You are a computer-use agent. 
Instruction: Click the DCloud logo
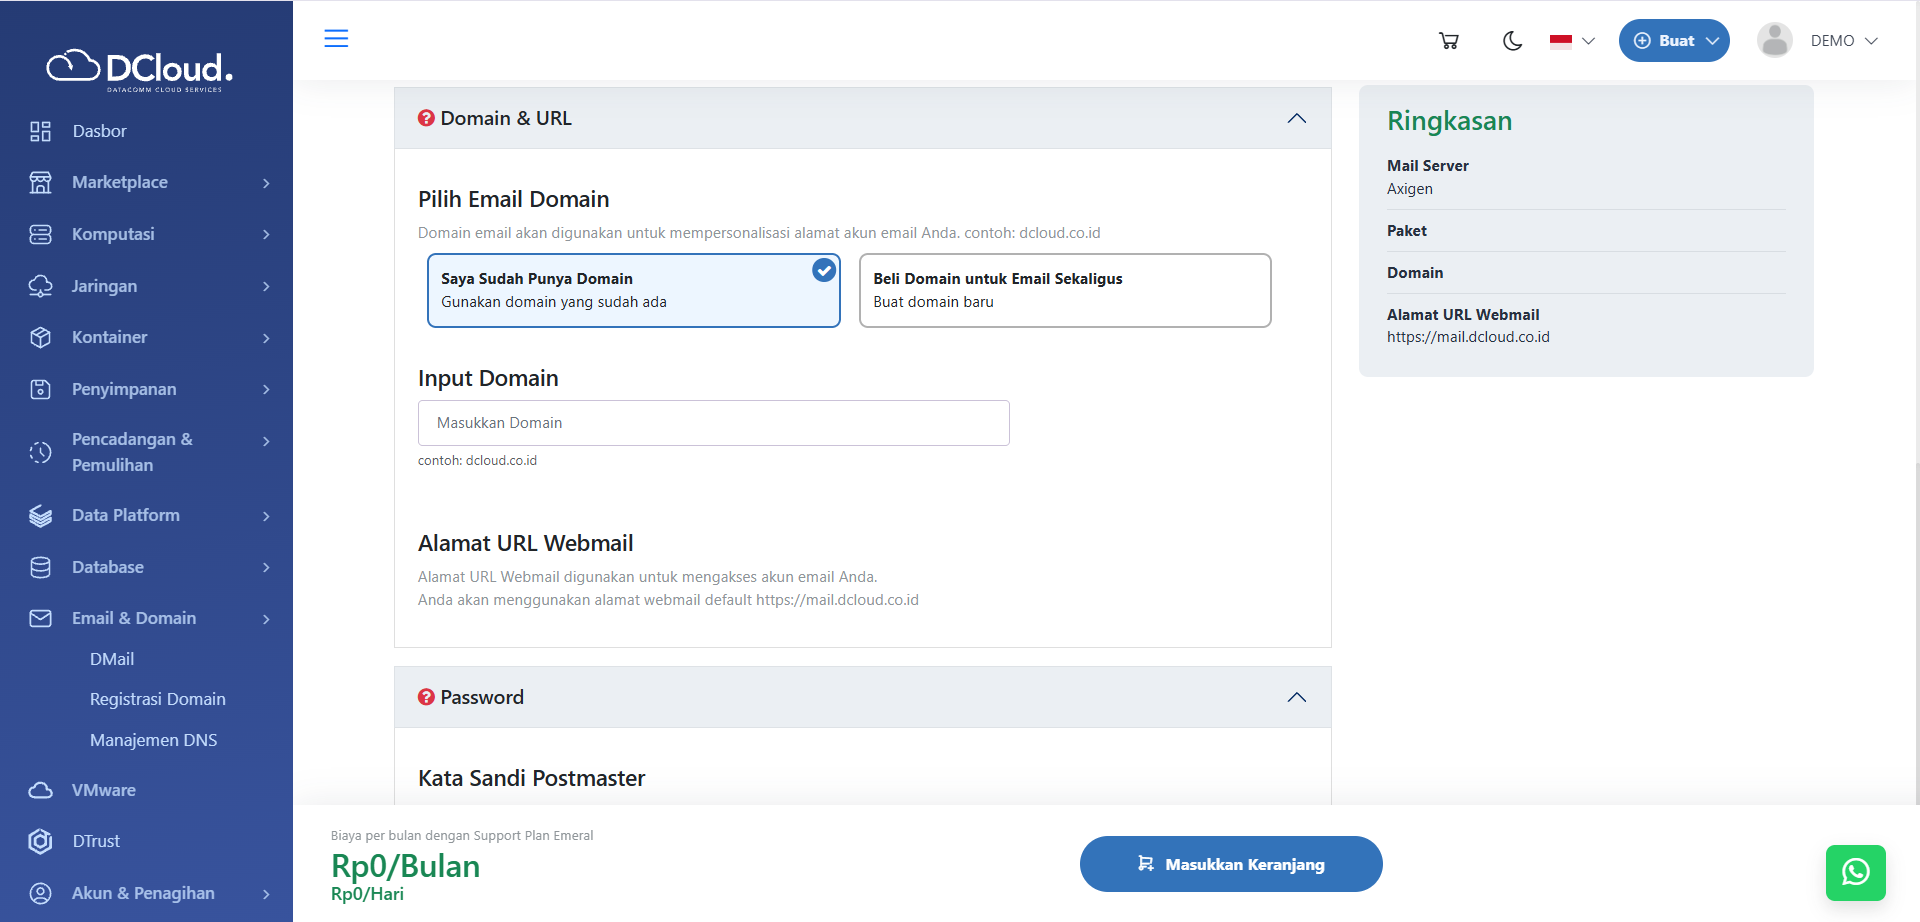tap(140, 69)
